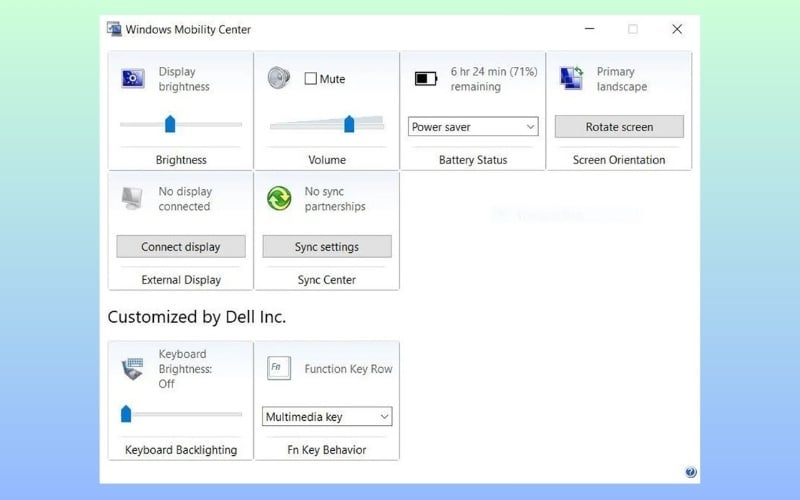This screenshot has width=800, height=500.
Task: Click the 'Customized by Dell Inc.' heading
Action: point(197,317)
